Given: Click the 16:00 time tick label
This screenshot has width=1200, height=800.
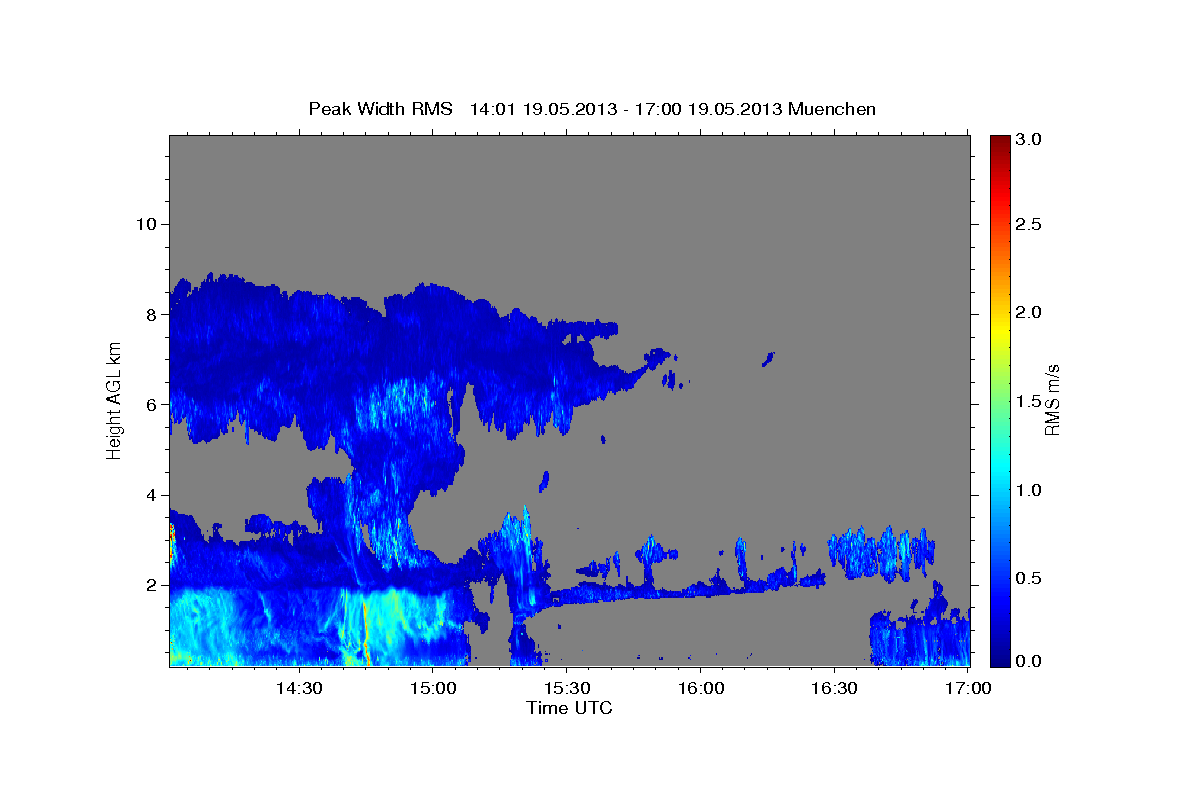Looking at the screenshot, I should tap(701, 688).
